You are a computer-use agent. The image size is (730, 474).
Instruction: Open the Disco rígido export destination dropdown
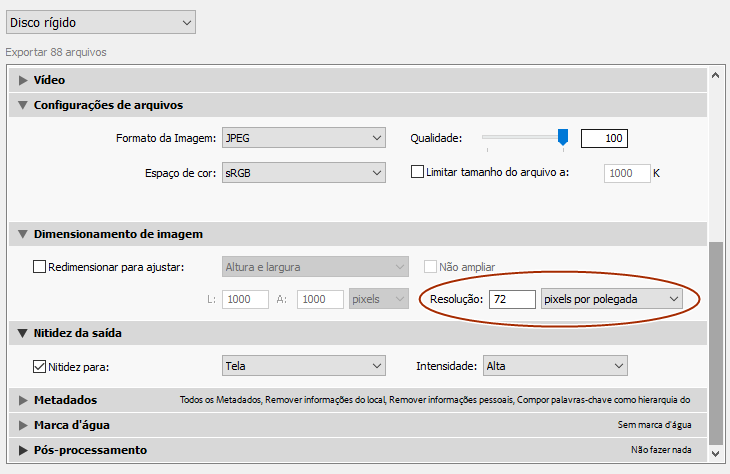point(100,22)
